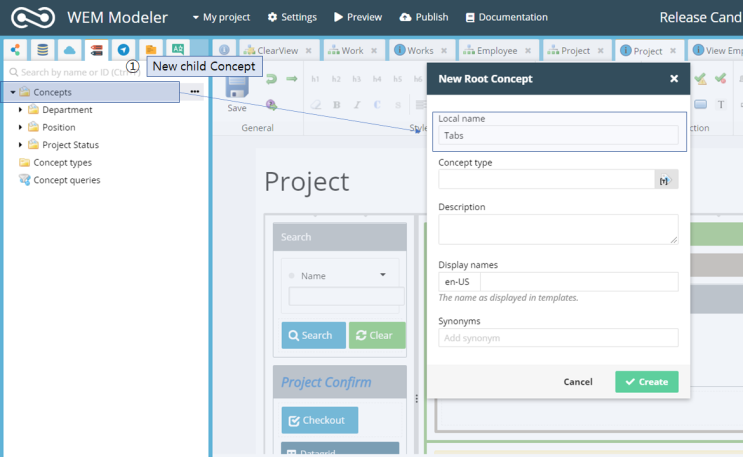Click the blue C style icon

tap(377, 105)
